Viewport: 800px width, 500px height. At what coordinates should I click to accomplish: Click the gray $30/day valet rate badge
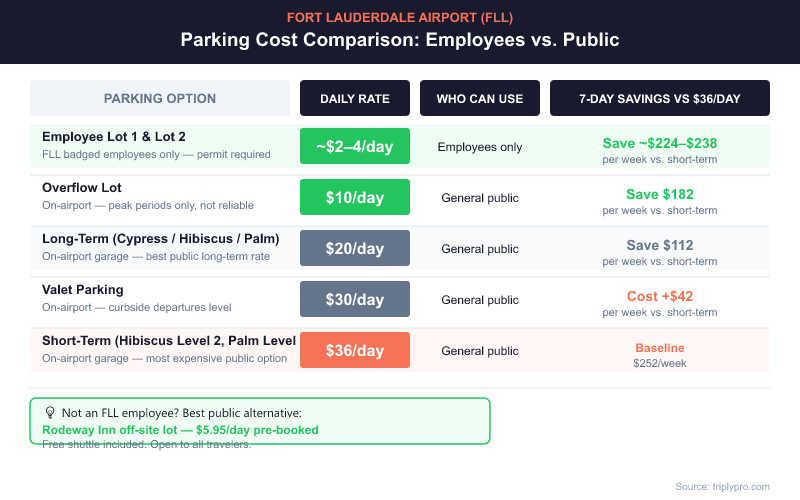pyautogui.click(x=355, y=300)
